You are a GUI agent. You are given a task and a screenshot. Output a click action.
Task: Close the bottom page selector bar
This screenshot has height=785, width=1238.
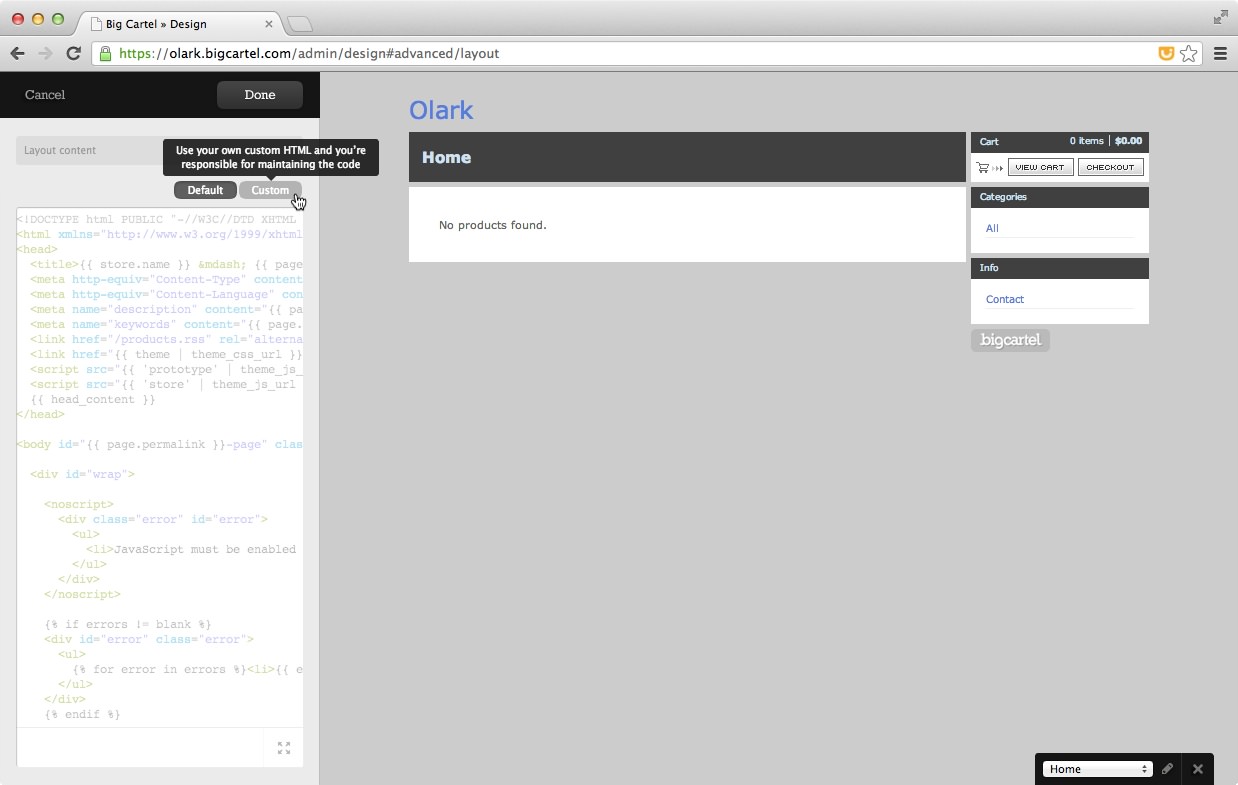click(1197, 769)
